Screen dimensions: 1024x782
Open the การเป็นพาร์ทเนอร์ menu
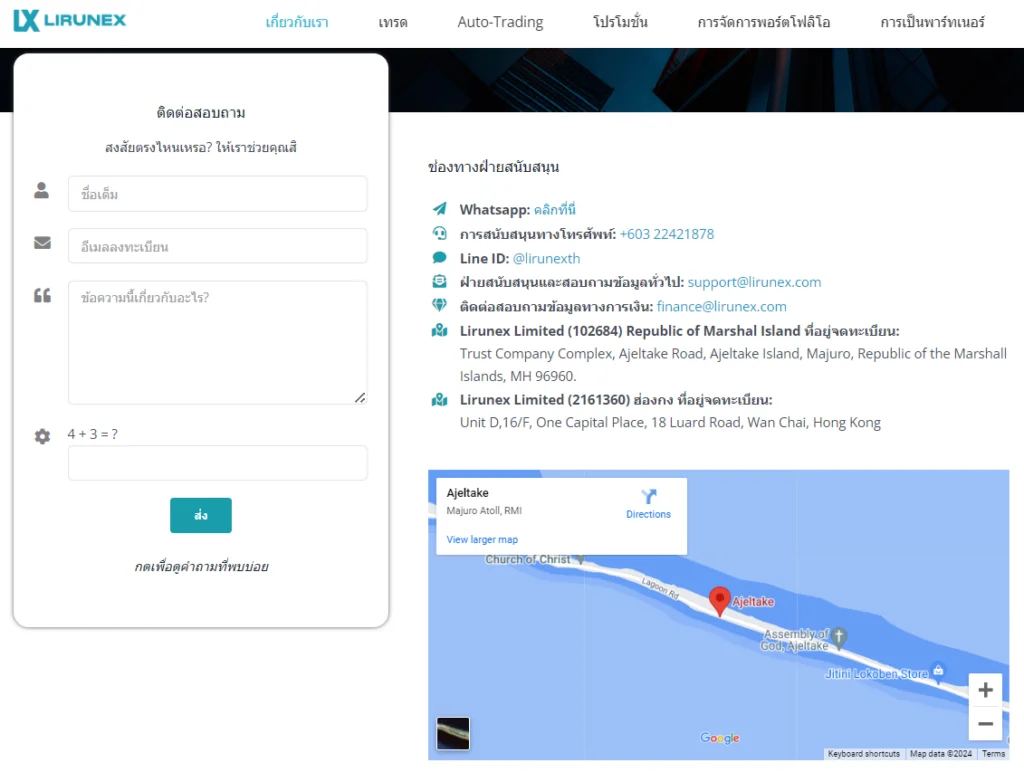point(932,22)
